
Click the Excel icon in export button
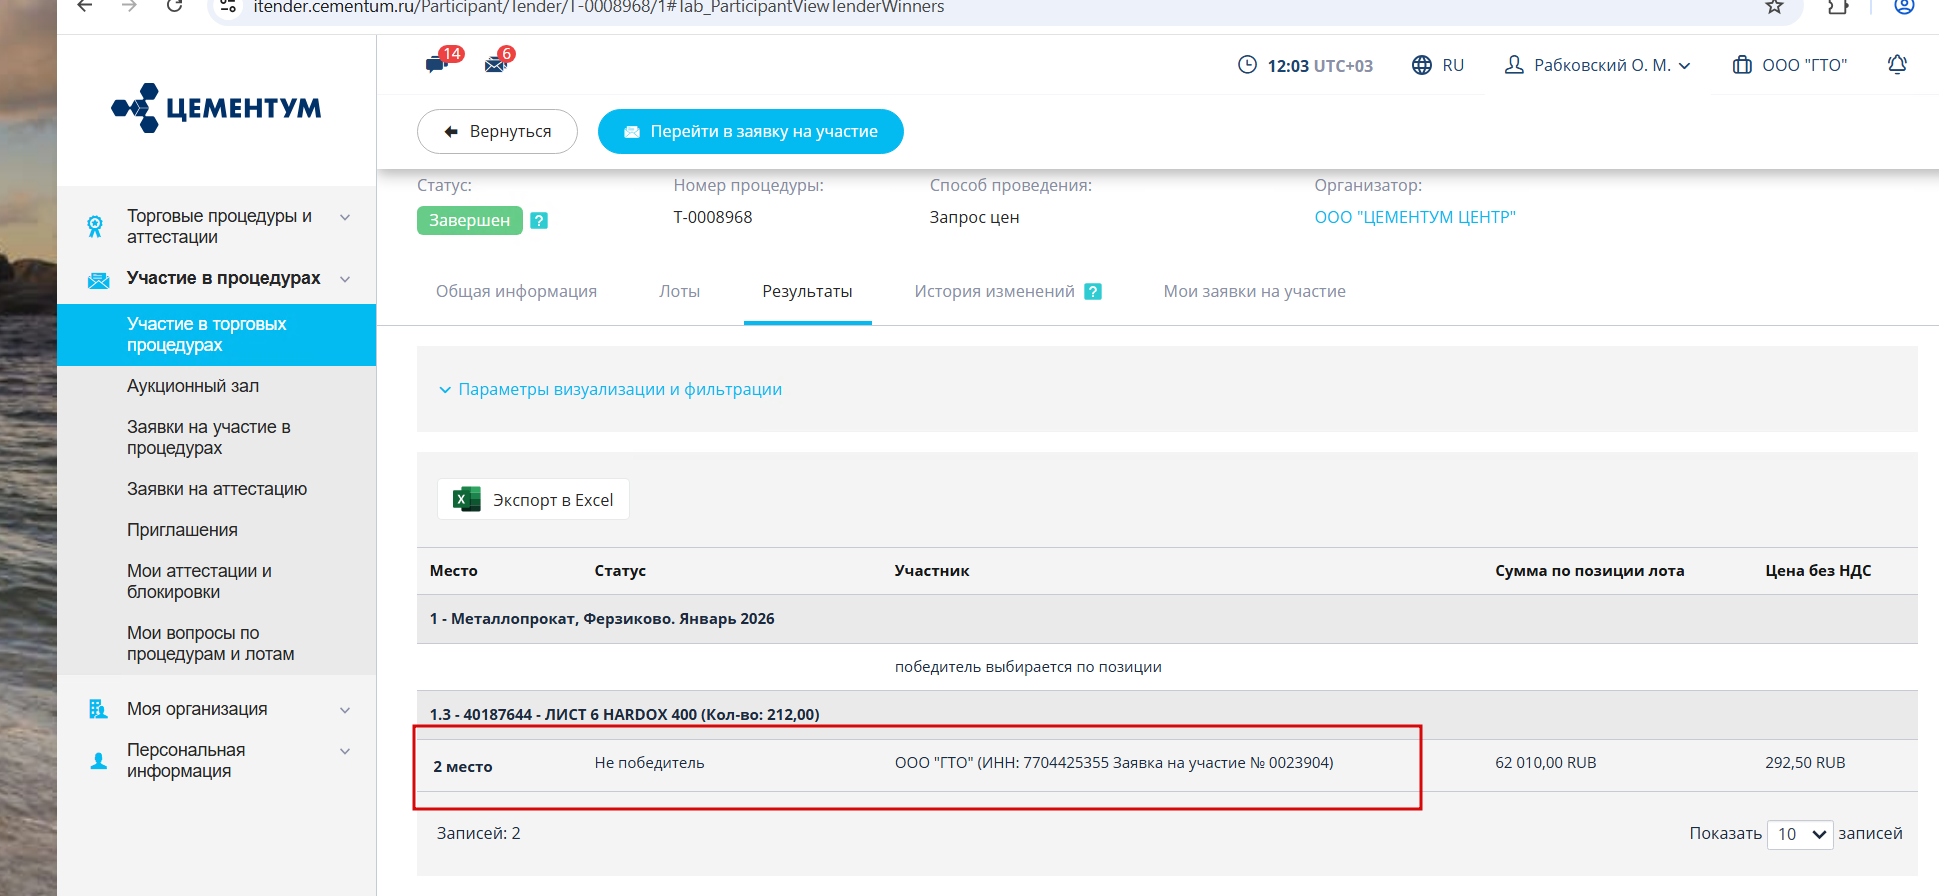(x=466, y=499)
